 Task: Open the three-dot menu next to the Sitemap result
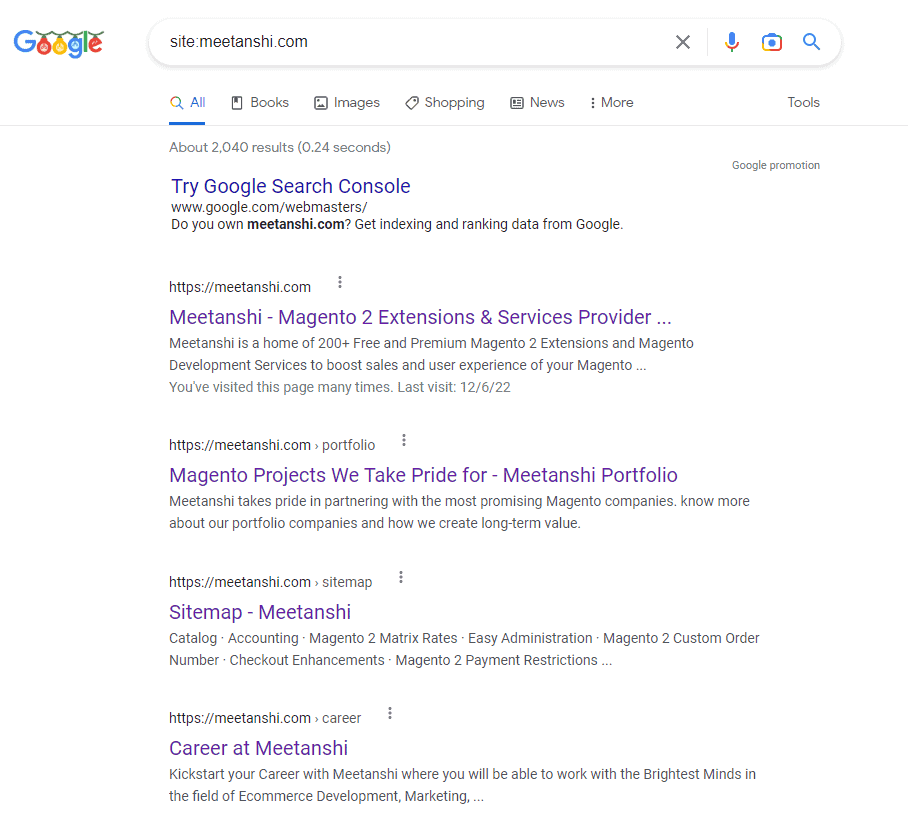[x=400, y=577]
